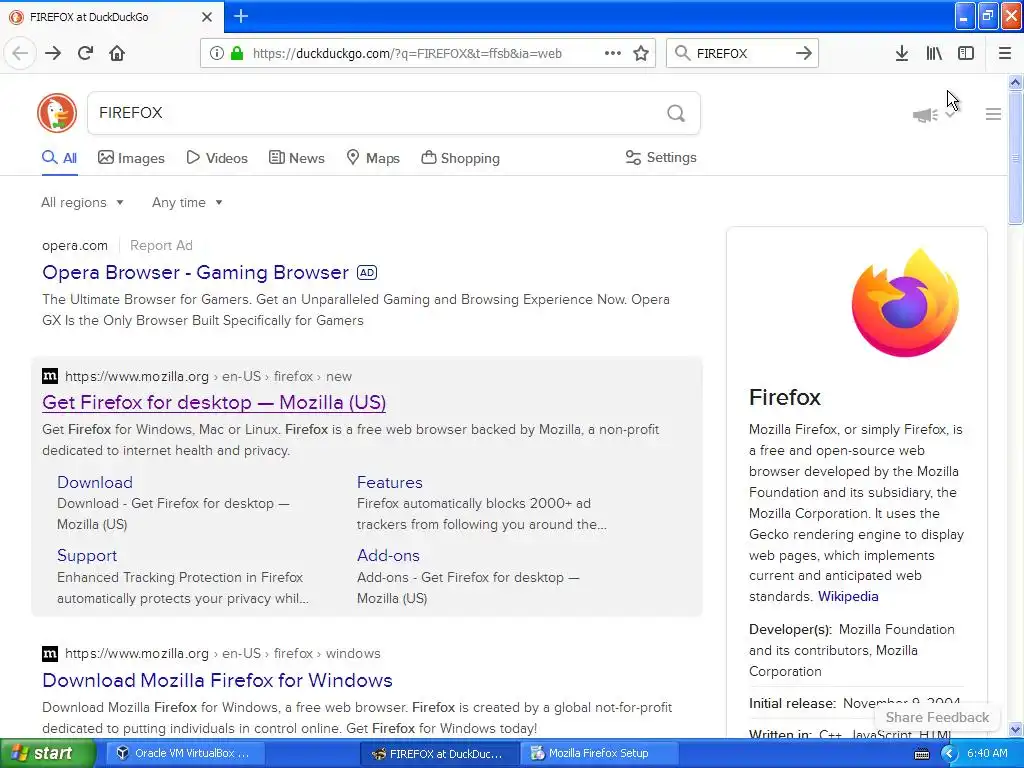The image size is (1024, 768).
Task: Switch to the Maps tab
Action: [373, 158]
